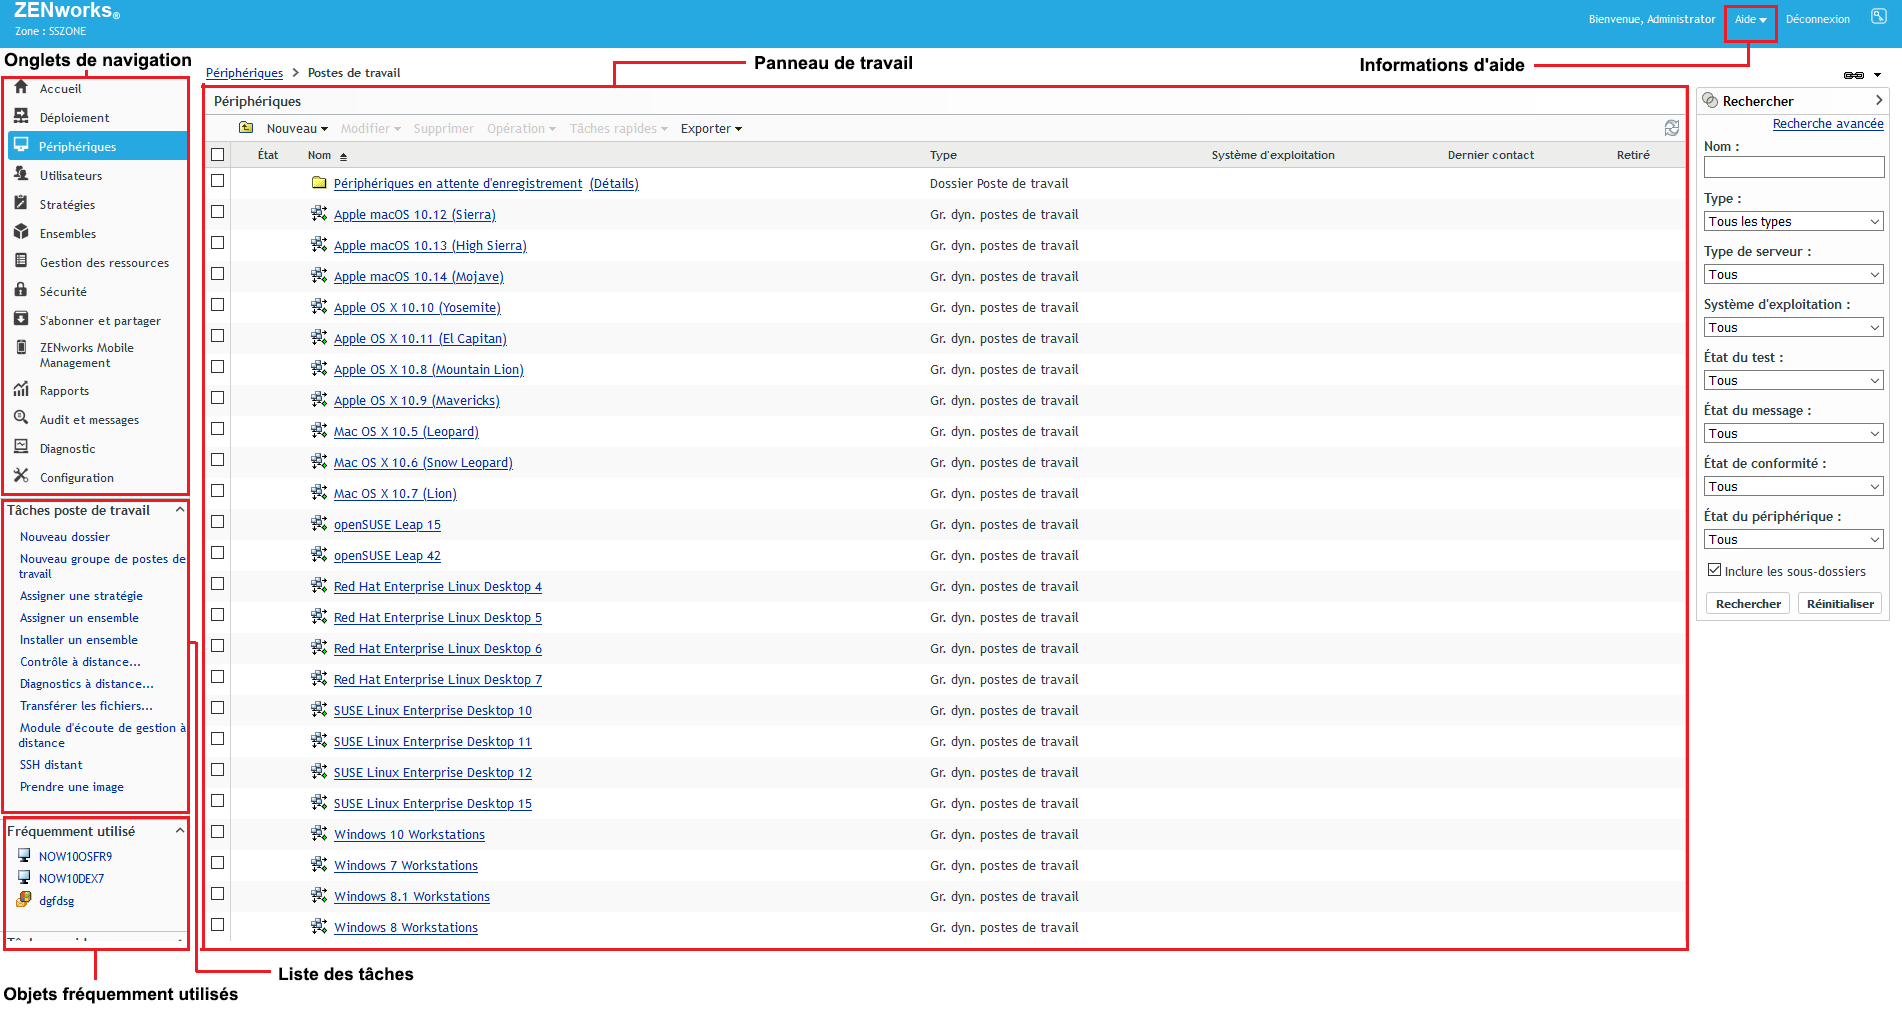Click the NOW10OSFR9 computer icon
1902x1013 pixels.
pyautogui.click(x=24, y=856)
